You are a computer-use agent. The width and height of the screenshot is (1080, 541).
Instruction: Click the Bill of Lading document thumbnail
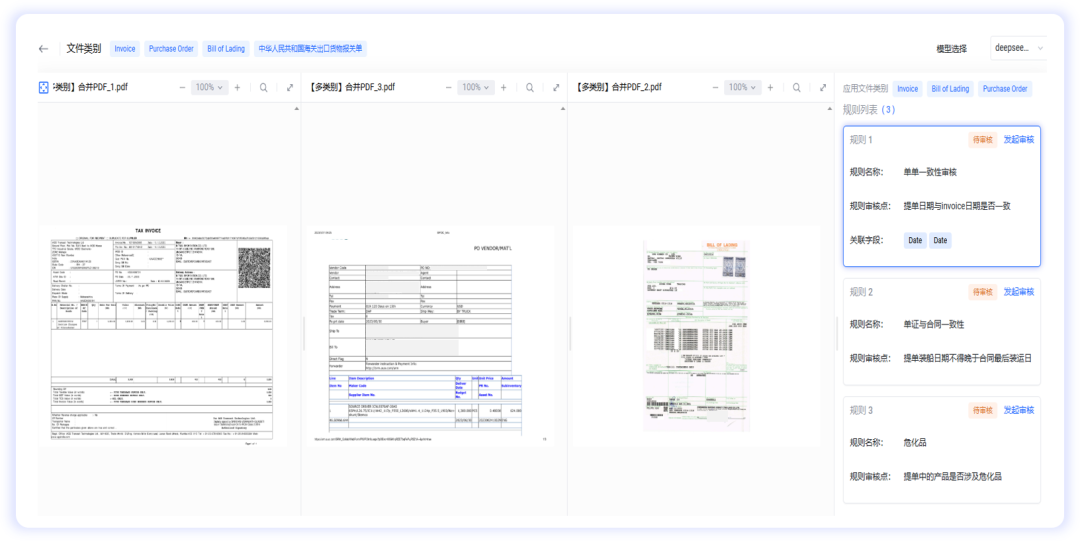696,335
